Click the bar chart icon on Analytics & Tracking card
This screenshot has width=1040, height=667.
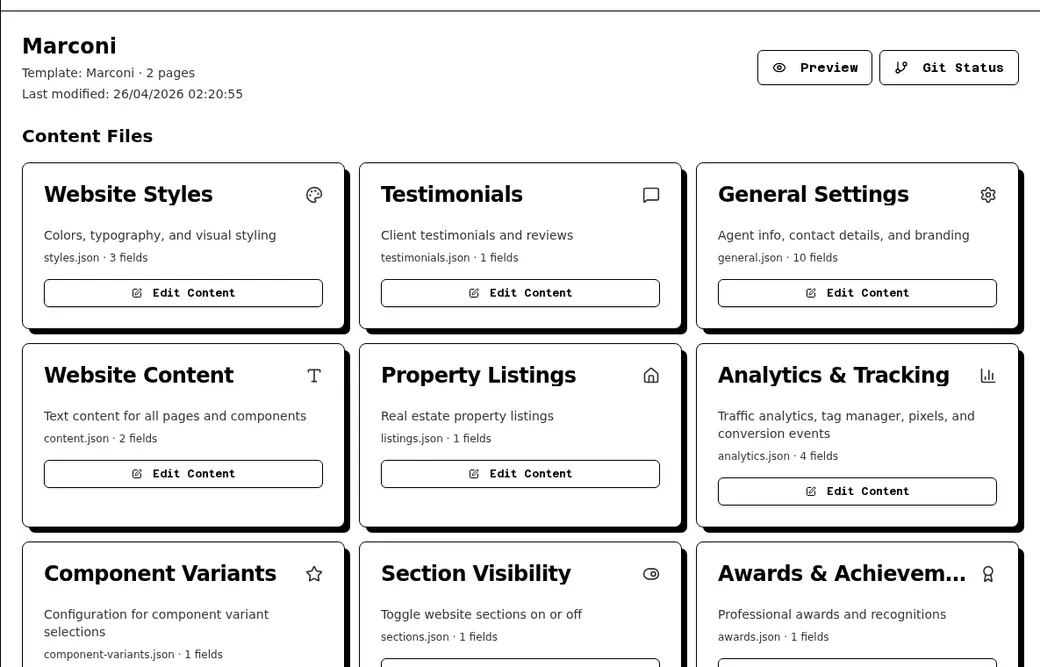point(988,376)
